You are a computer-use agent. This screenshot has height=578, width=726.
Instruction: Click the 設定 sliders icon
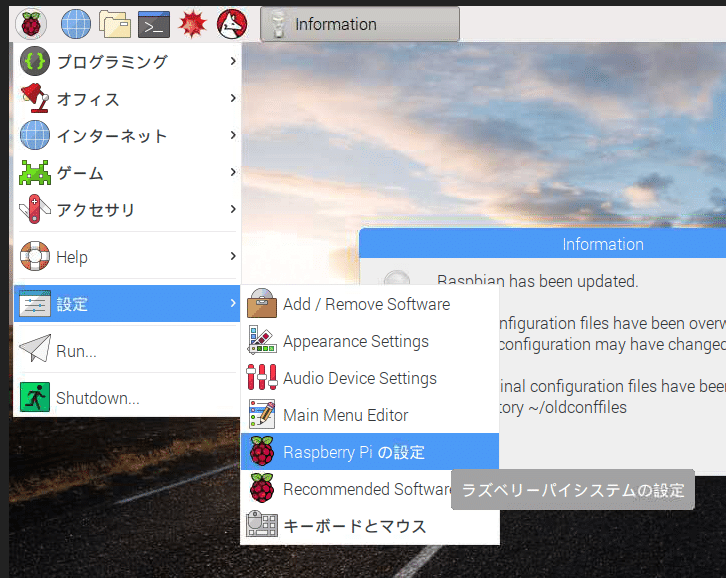click(35, 304)
